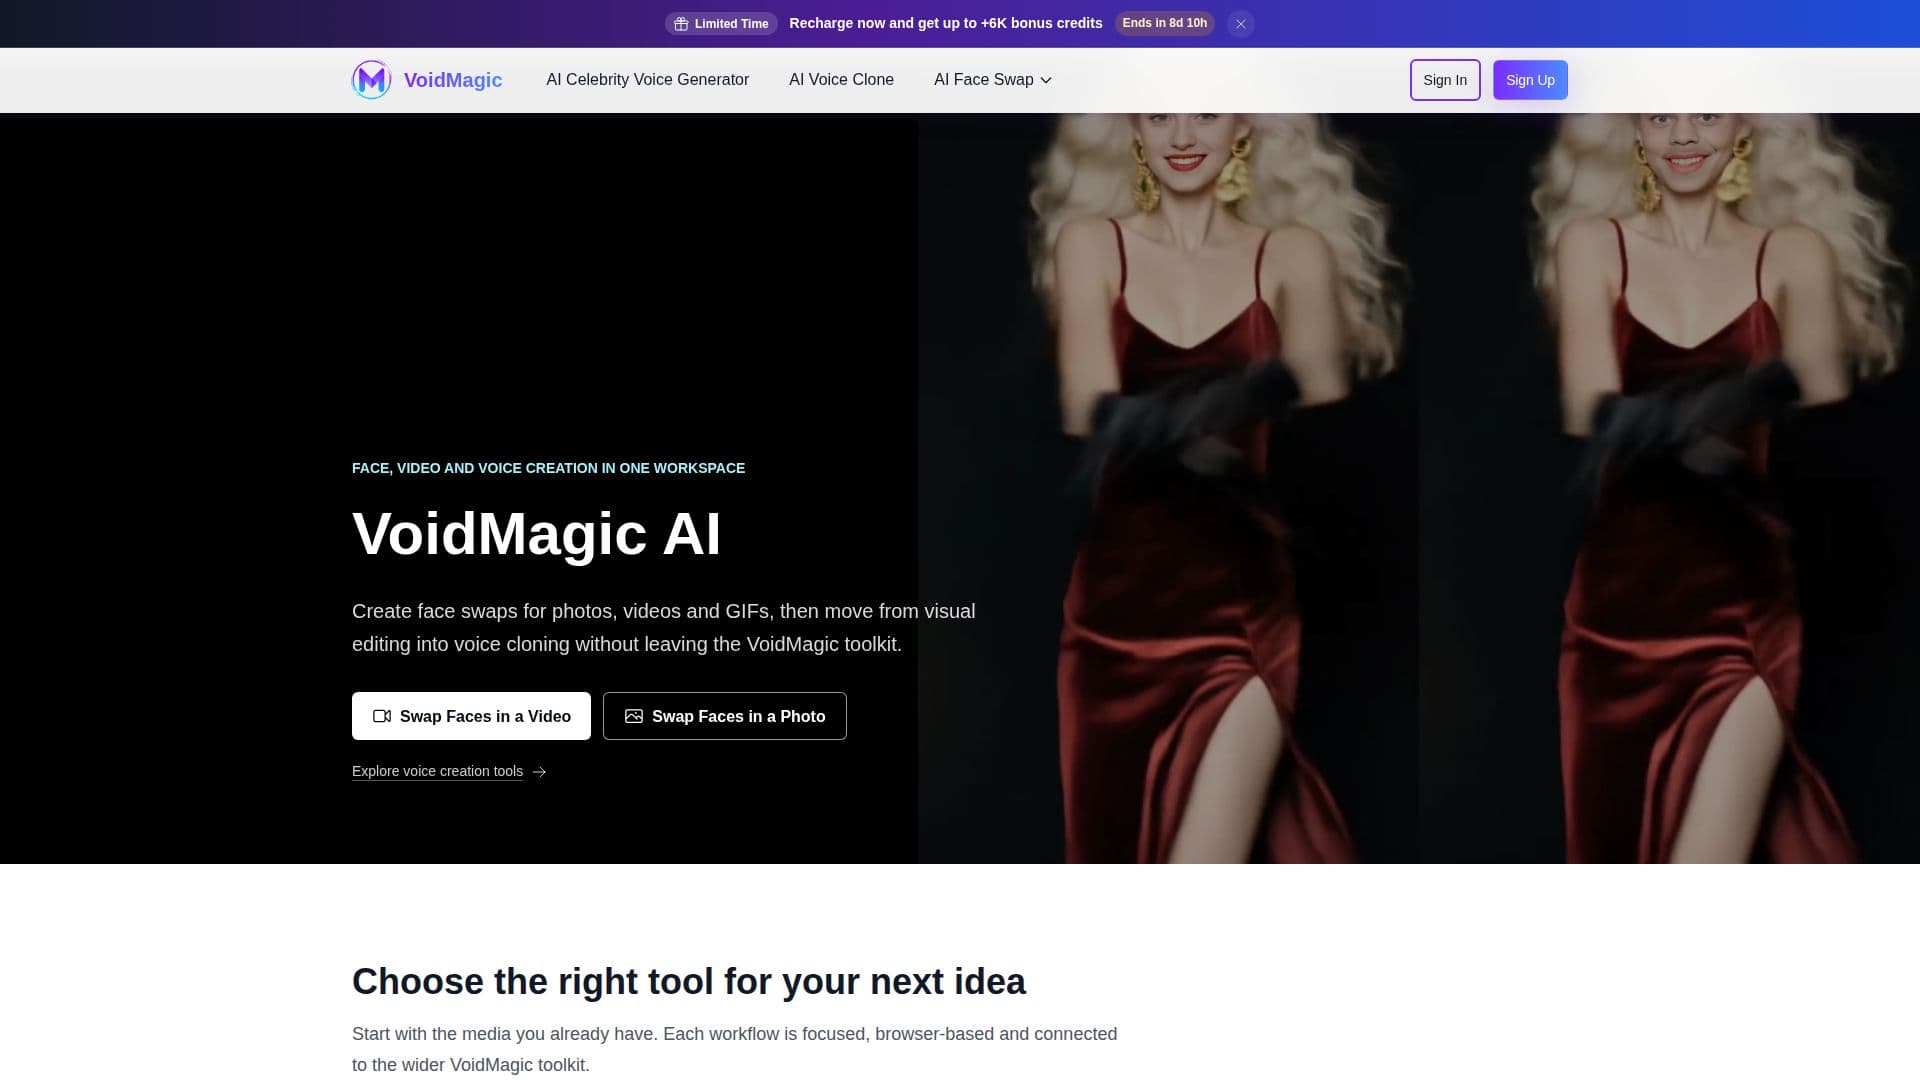Click the Sign Up button
1920x1080 pixels.
tap(1530, 80)
